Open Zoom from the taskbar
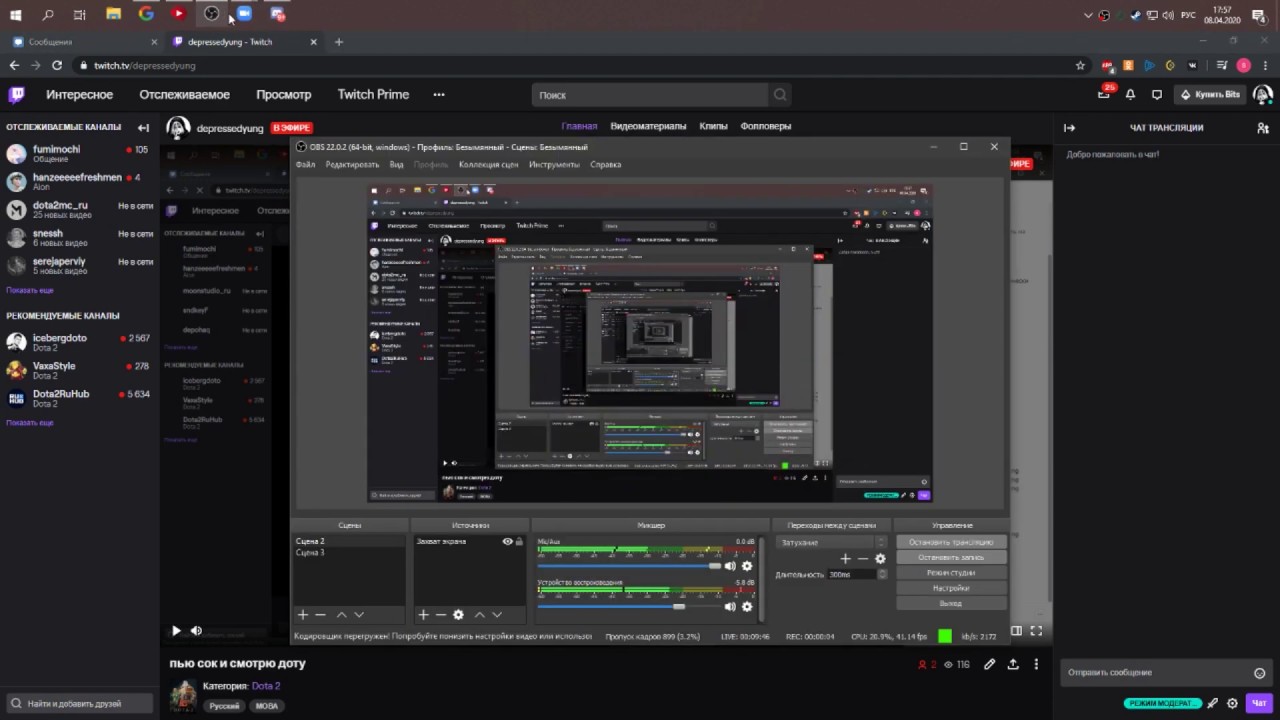The width and height of the screenshot is (1280, 720). point(244,14)
